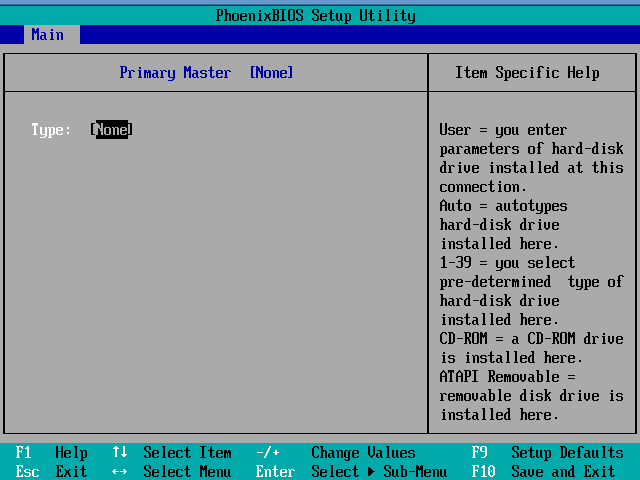Click the Item Specific Help heading
Screen dimensions: 640x480
click(527, 73)
